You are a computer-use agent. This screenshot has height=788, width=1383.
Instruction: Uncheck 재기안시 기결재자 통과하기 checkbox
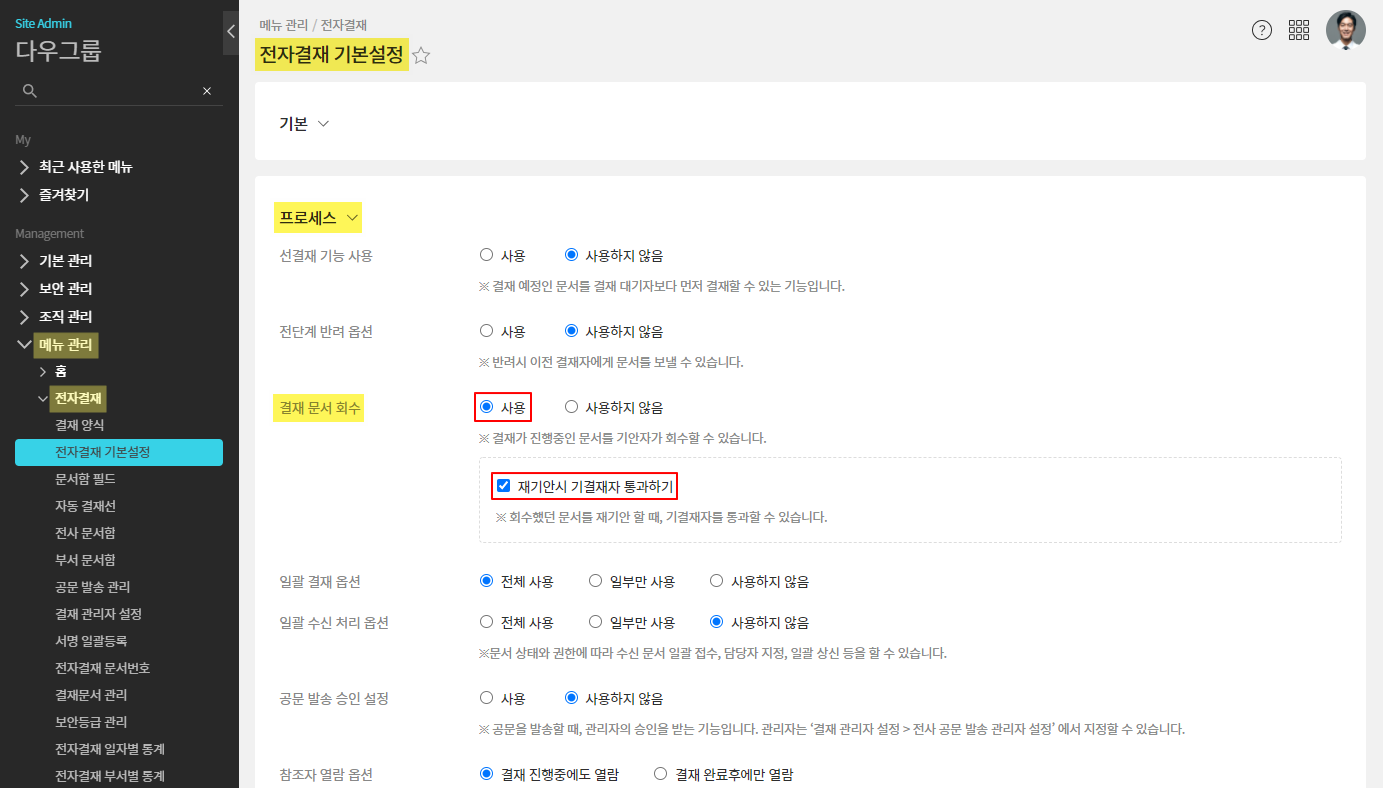[504, 487]
